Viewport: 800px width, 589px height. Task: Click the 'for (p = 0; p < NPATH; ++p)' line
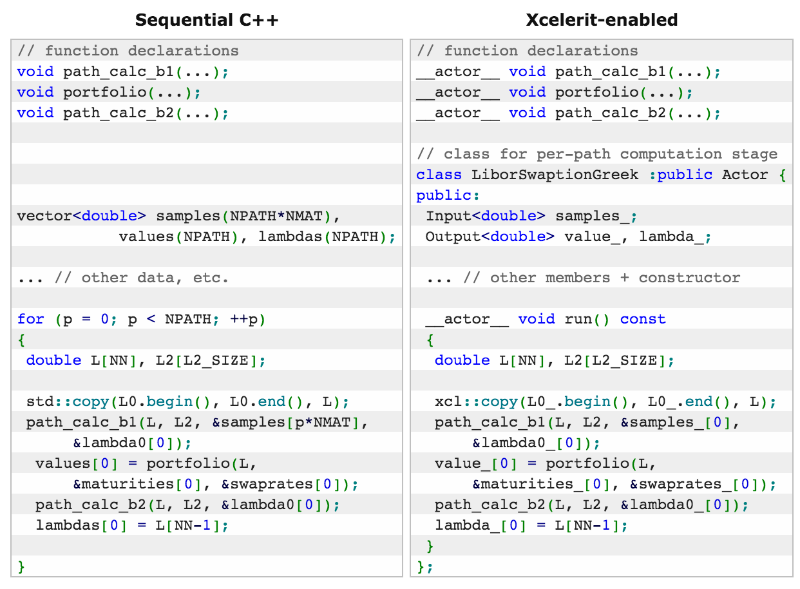[x=141, y=319]
